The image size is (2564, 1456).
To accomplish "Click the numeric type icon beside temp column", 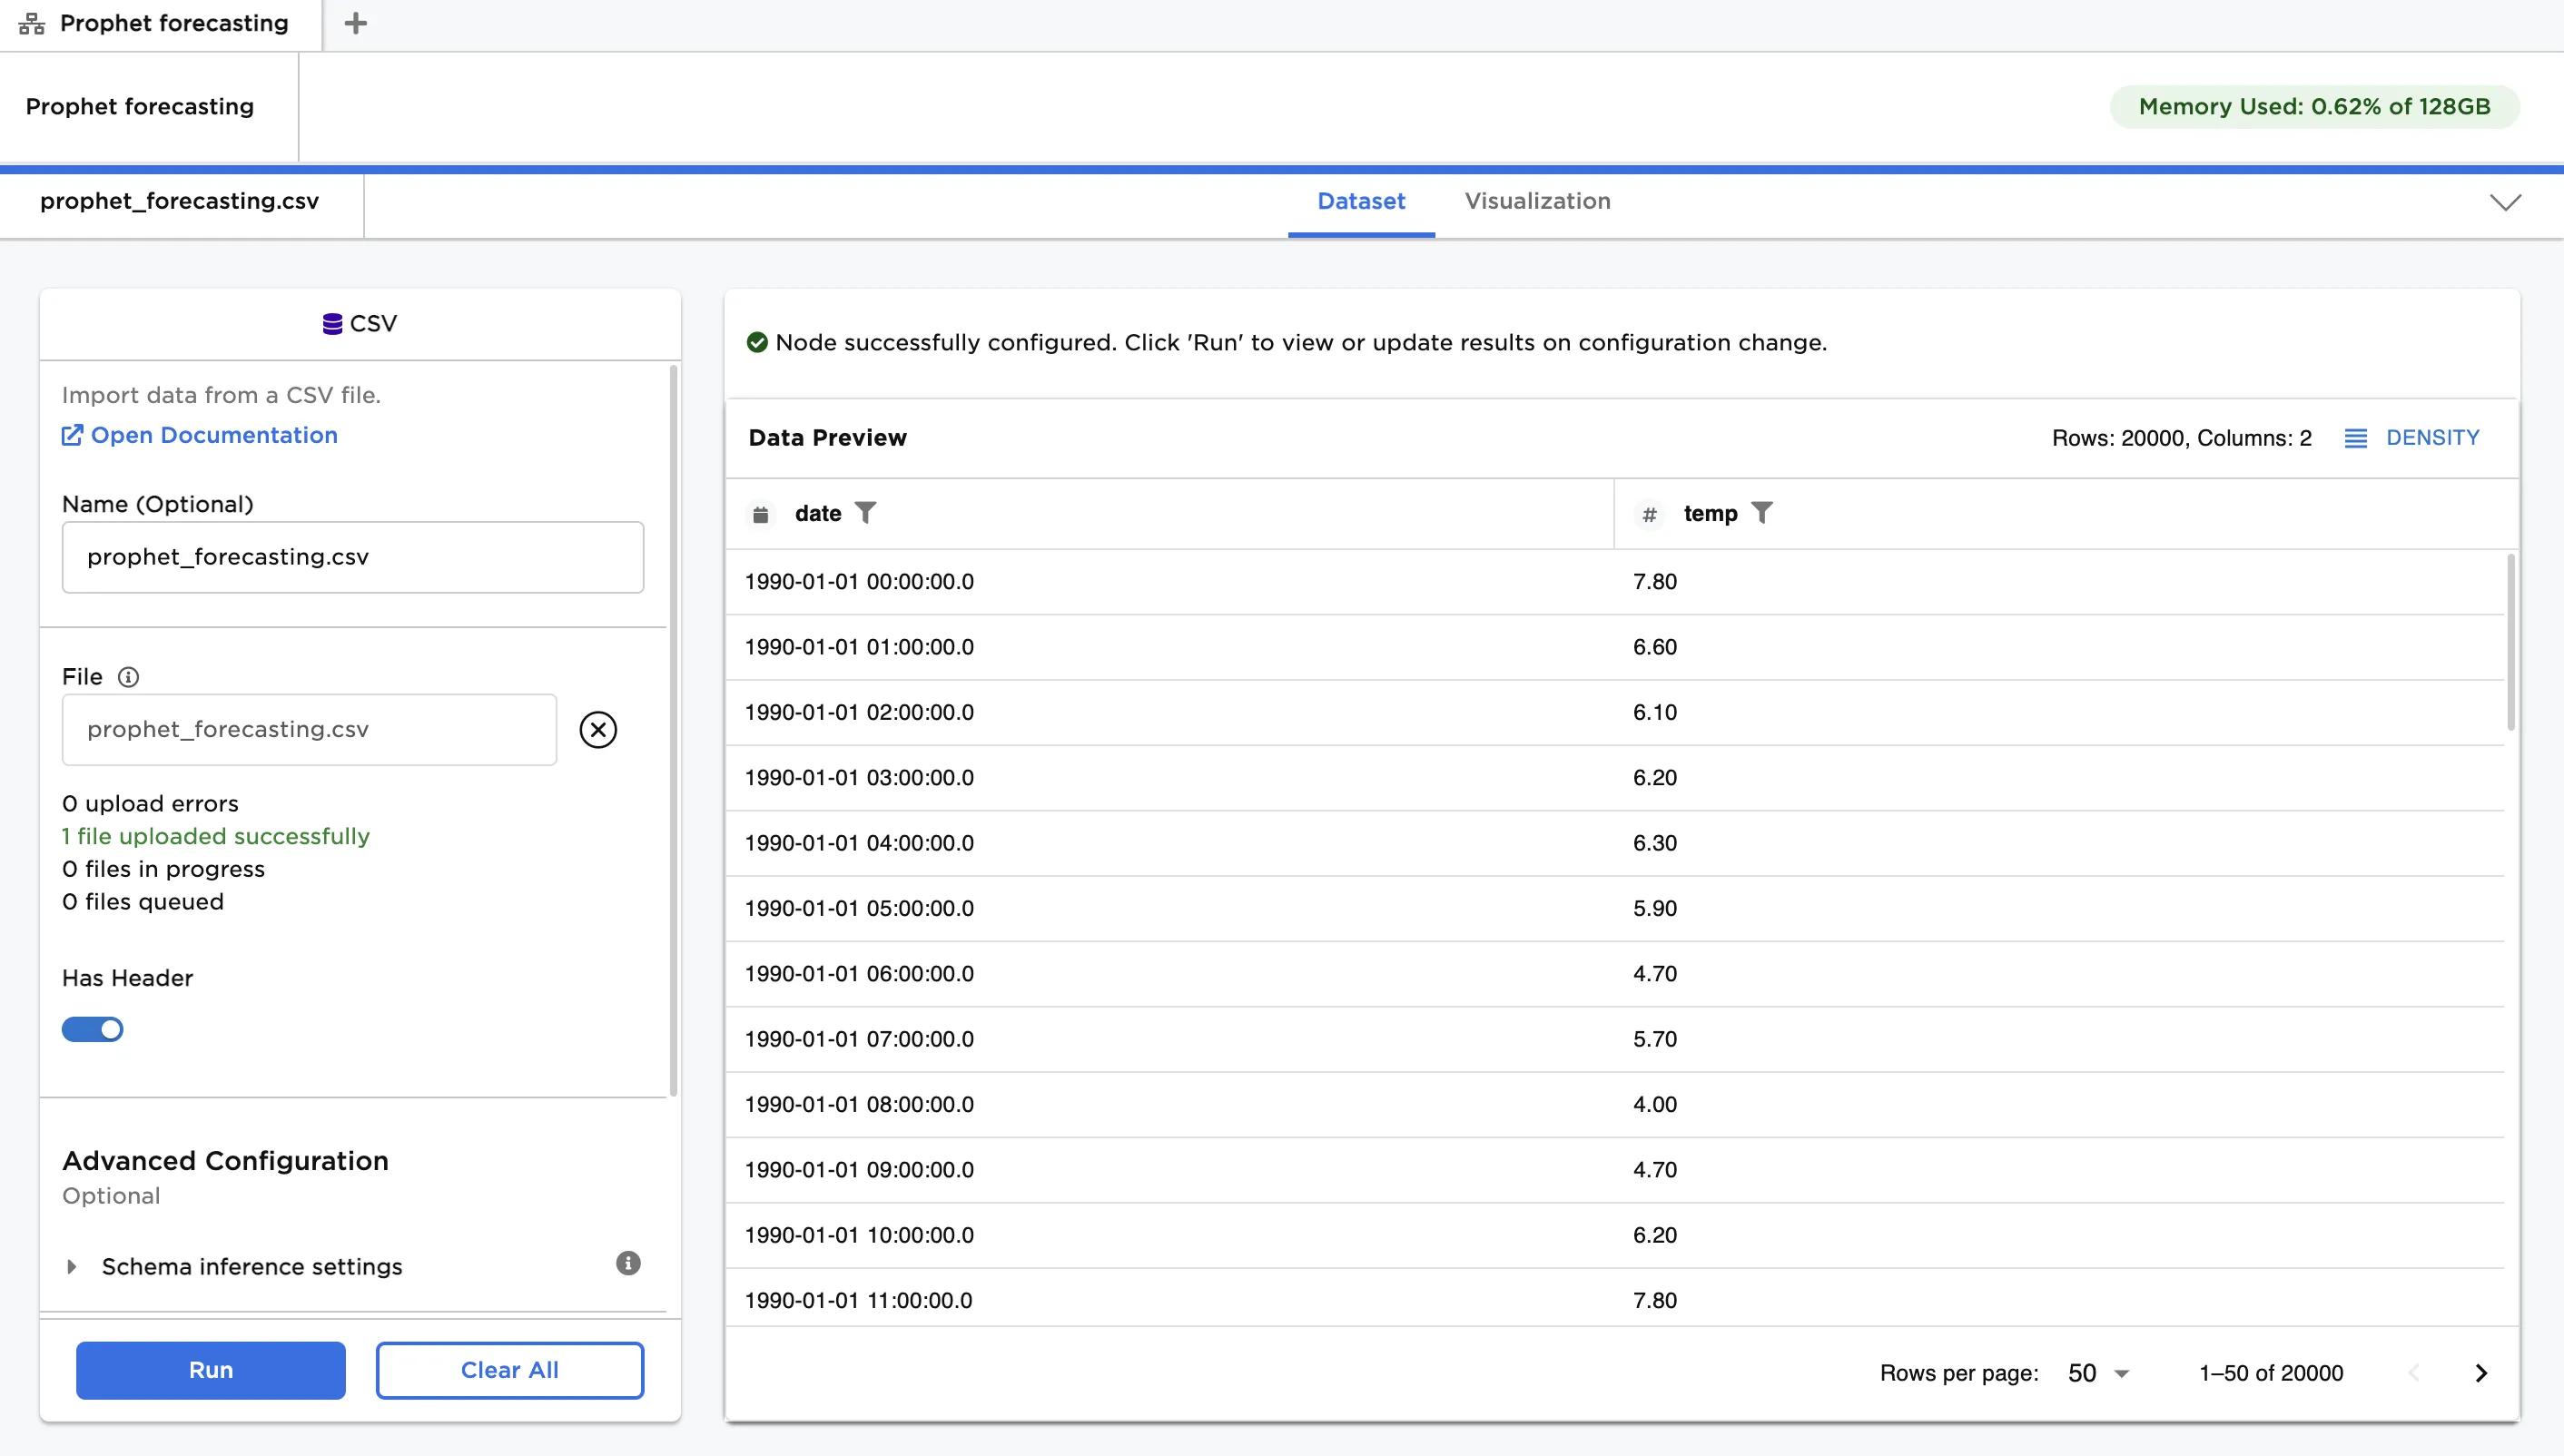I will pyautogui.click(x=1650, y=514).
